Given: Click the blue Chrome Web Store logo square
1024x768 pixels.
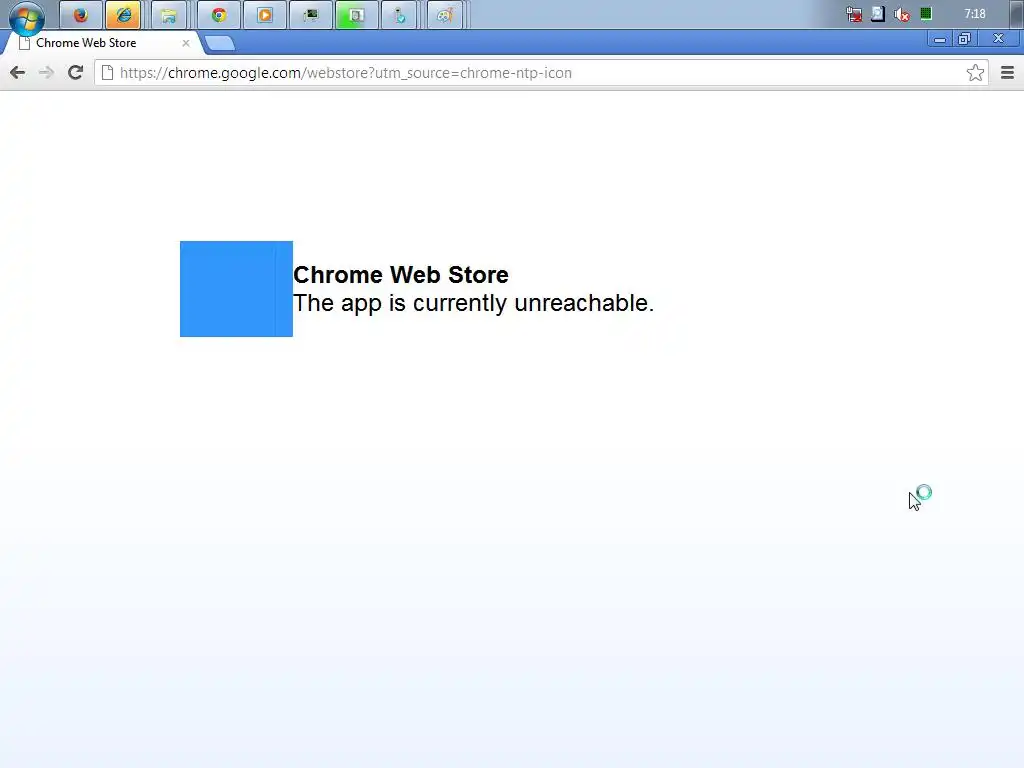Looking at the screenshot, I should point(236,289).
